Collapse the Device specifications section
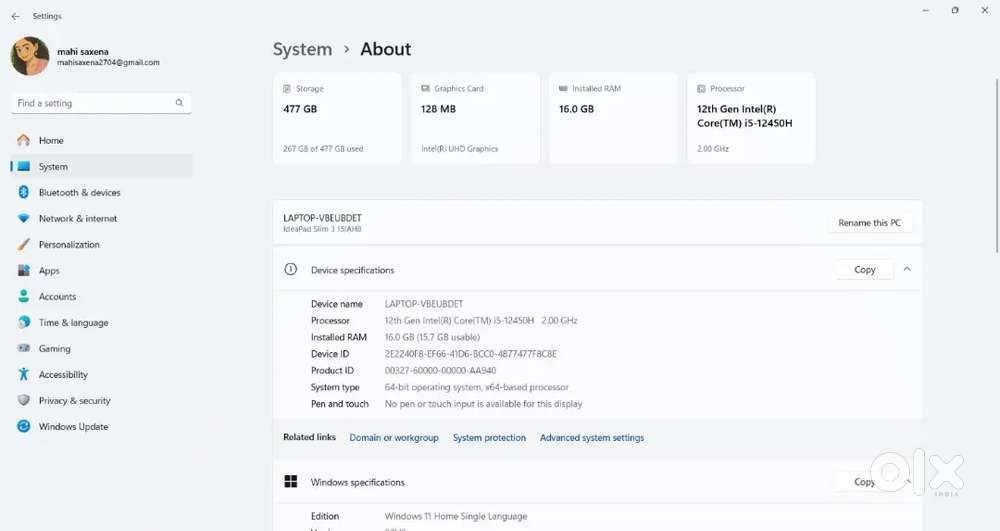The height and width of the screenshot is (531, 1000). click(907, 270)
